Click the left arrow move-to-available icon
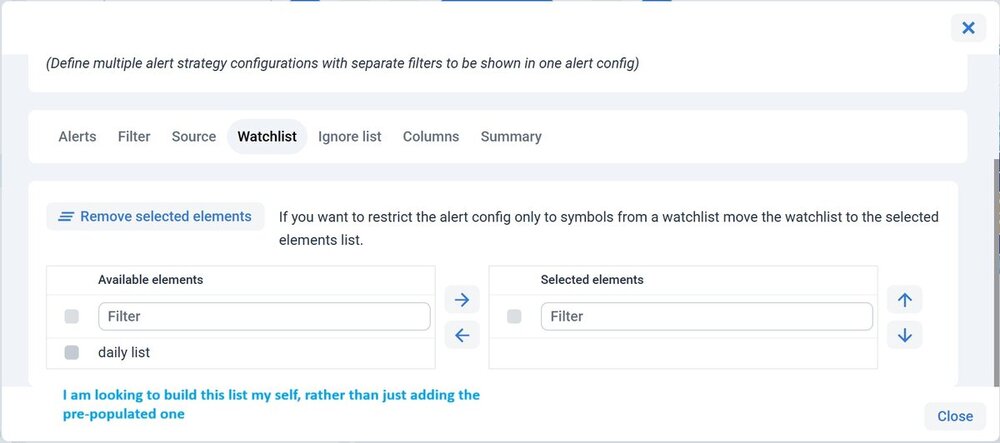1000x443 pixels. pyautogui.click(x=461, y=335)
